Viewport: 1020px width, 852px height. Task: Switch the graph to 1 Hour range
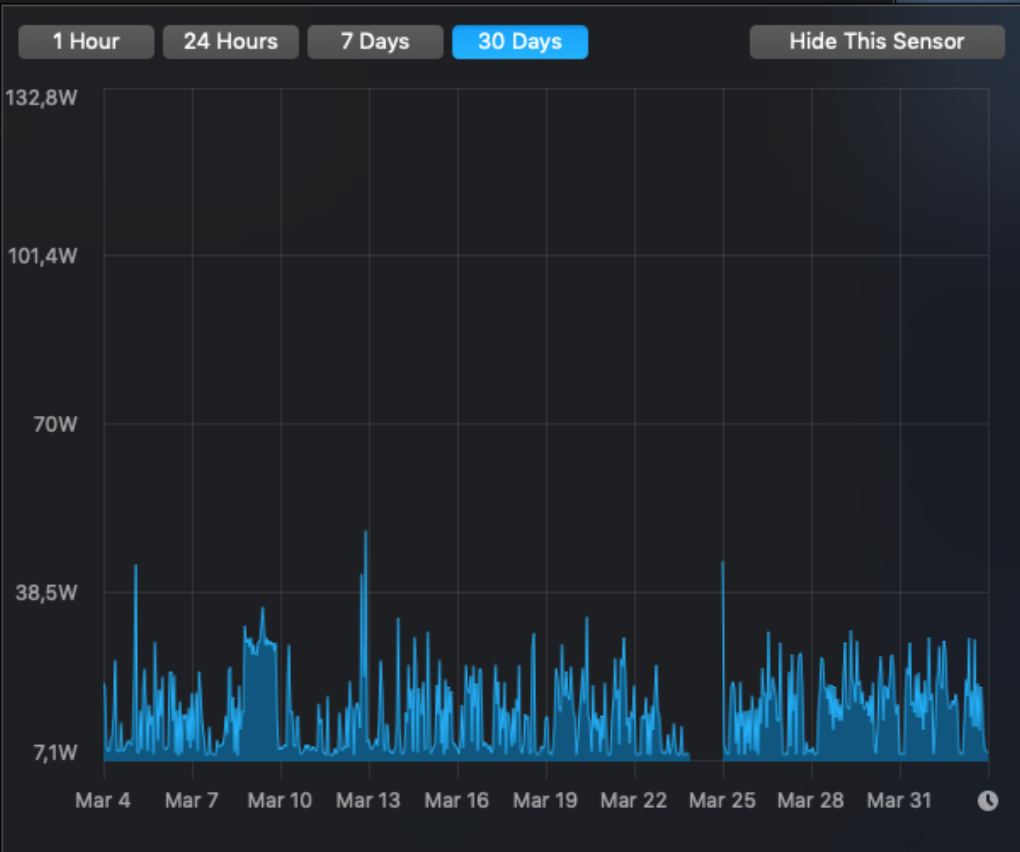tap(86, 42)
